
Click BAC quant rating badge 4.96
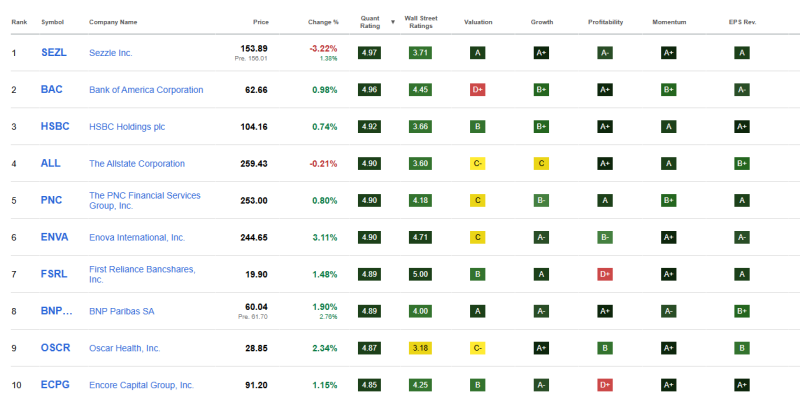[x=369, y=90]
